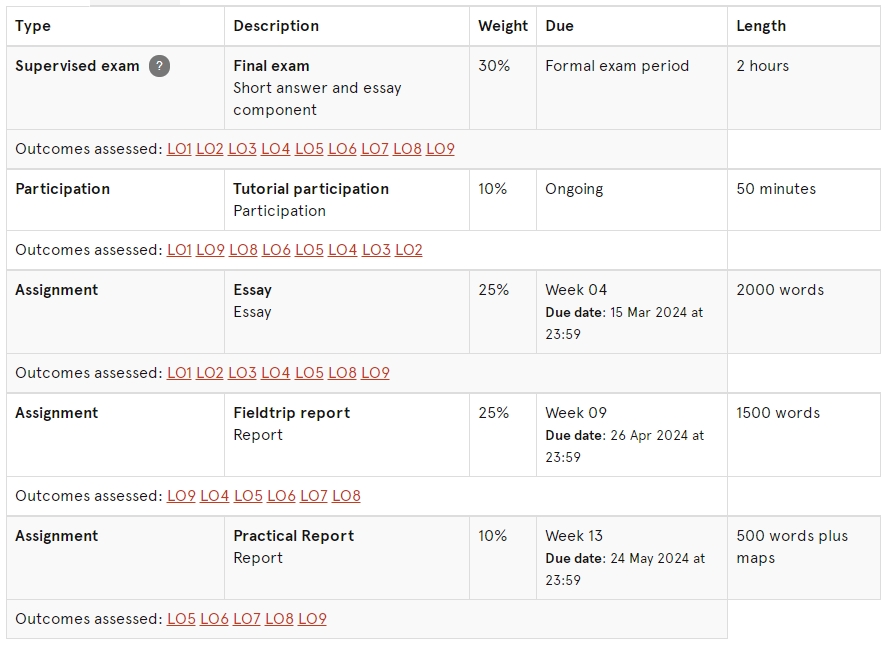The height and width of the screenshot is (645, 885).
Task: Select LO7 in Fieldtrip report outcomes
Action: (314, 496)
